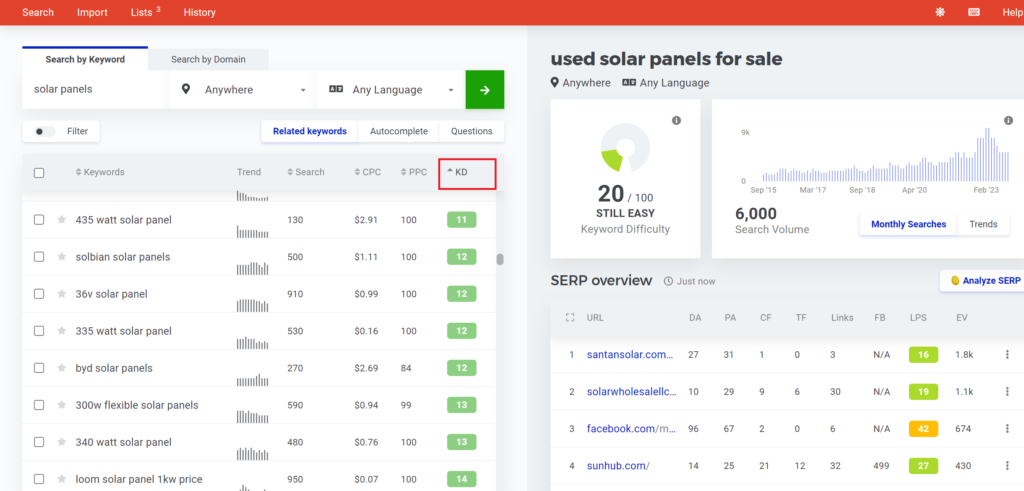Sort by PPC column header
Image resolution: width=1024 pixels, height=491 pixels.
click(413, 172)
